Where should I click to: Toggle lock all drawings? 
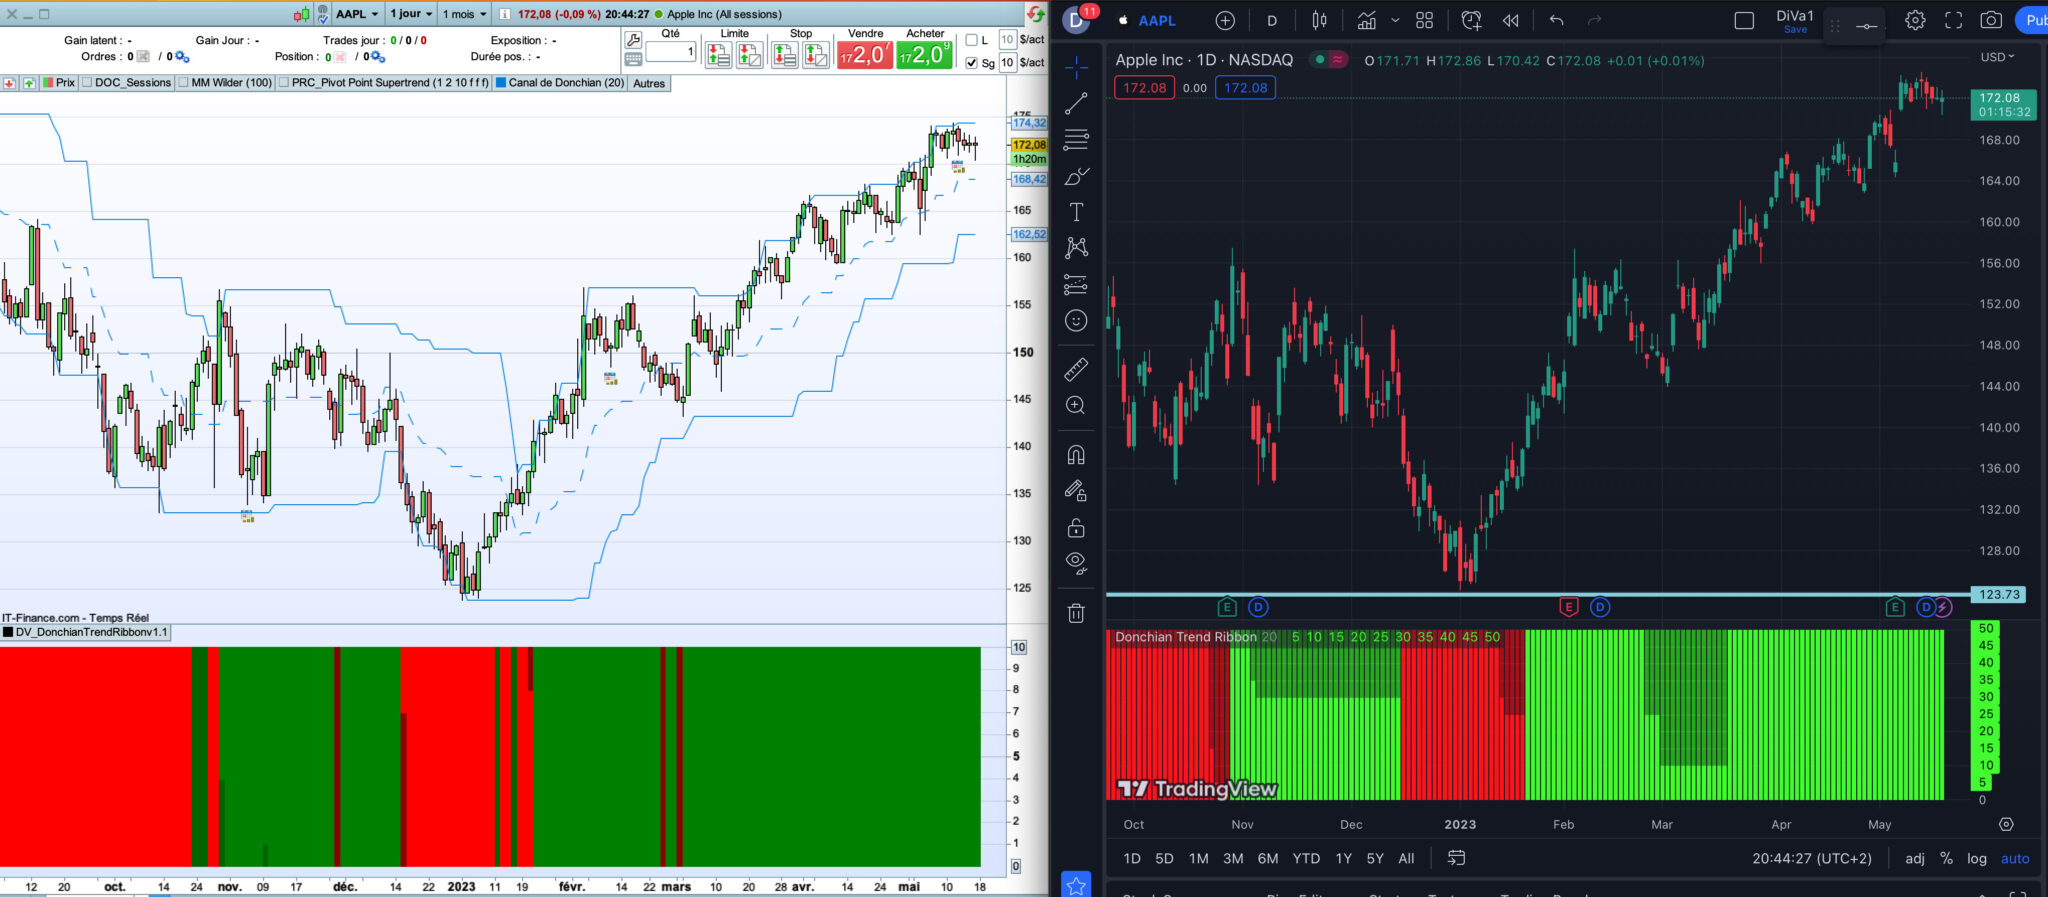pyautogui.click(x=1076, y=527)
